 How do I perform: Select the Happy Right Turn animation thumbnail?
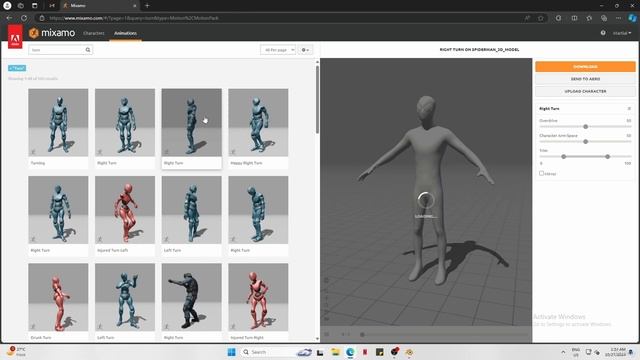258,122
